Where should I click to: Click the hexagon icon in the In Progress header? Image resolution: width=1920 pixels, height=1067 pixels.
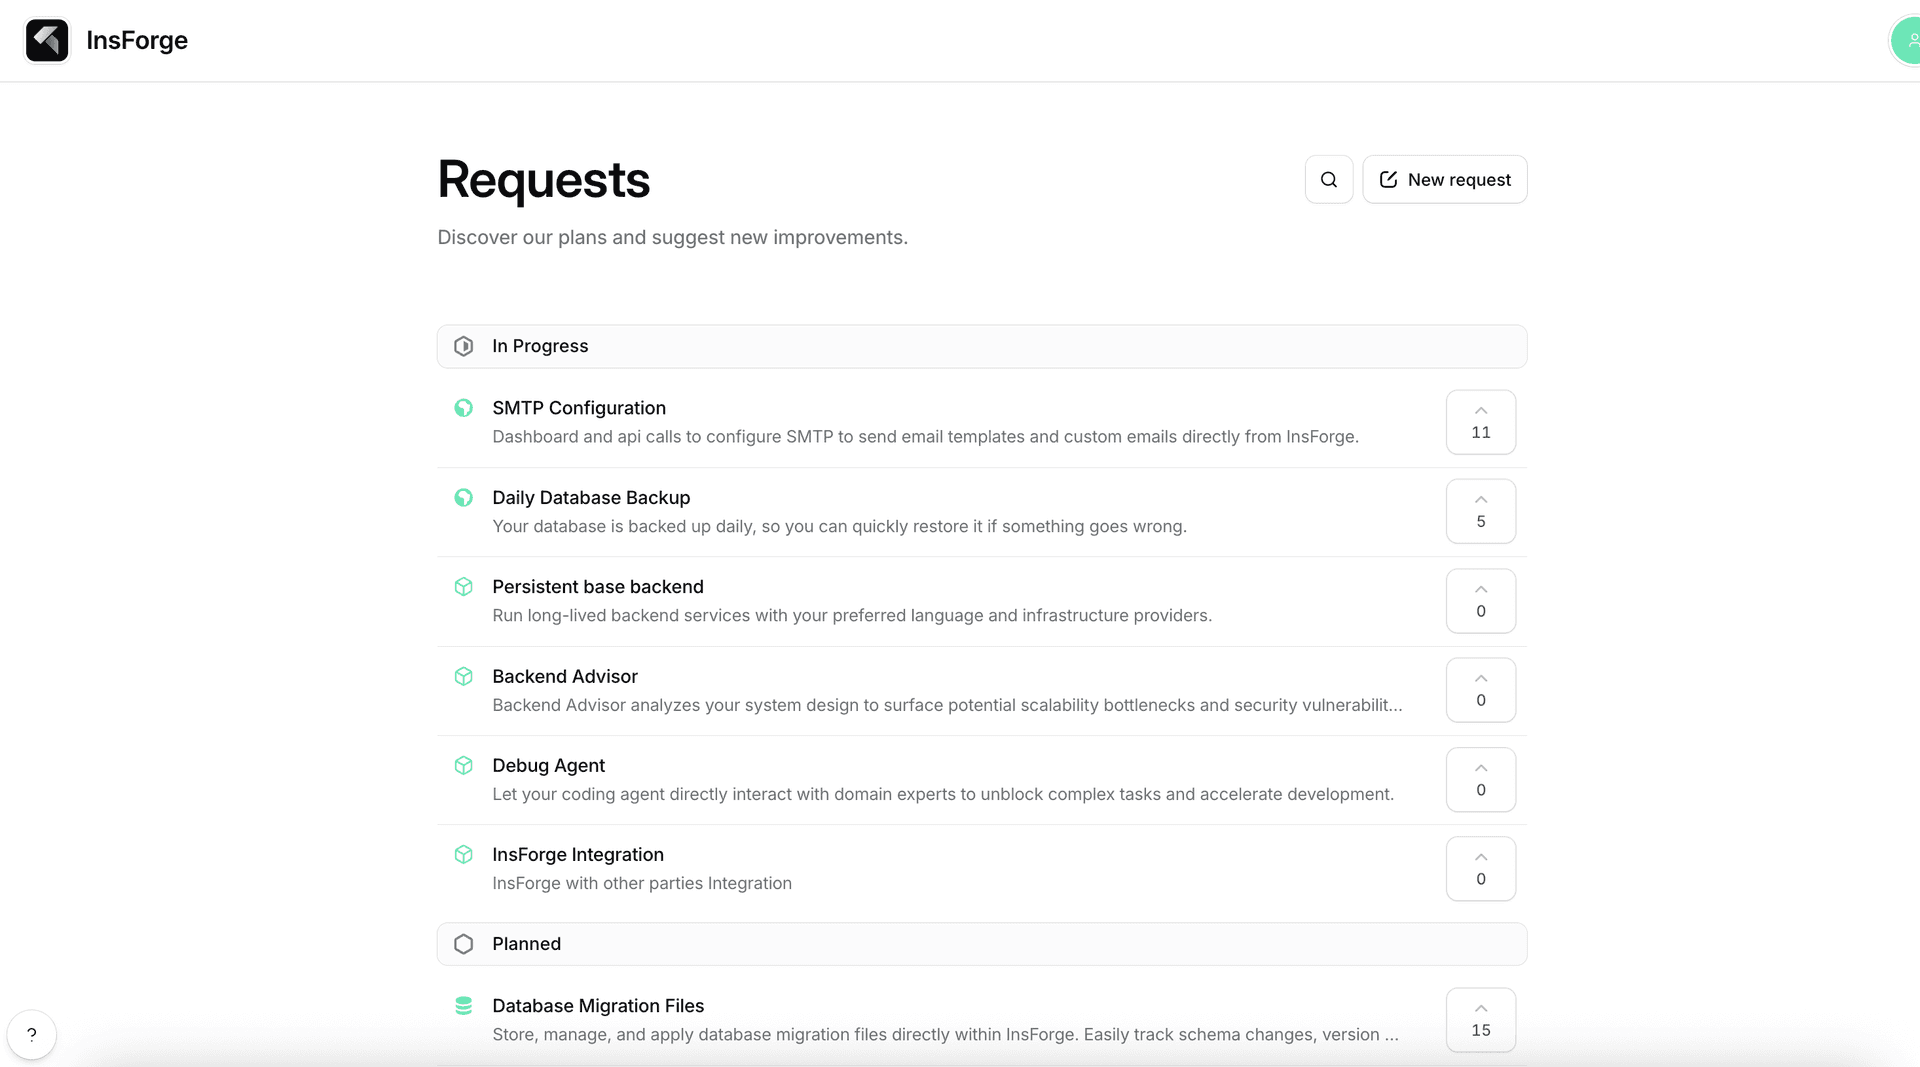coord(463,346)
